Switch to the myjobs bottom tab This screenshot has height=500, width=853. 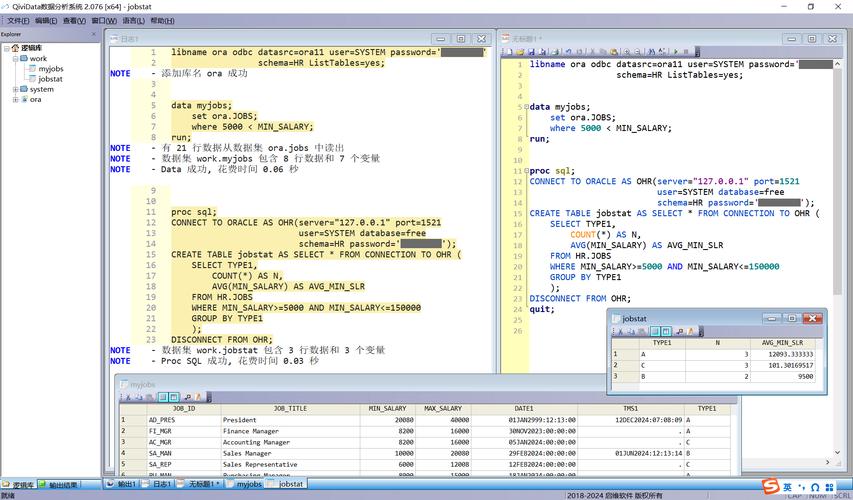(248, 484)
